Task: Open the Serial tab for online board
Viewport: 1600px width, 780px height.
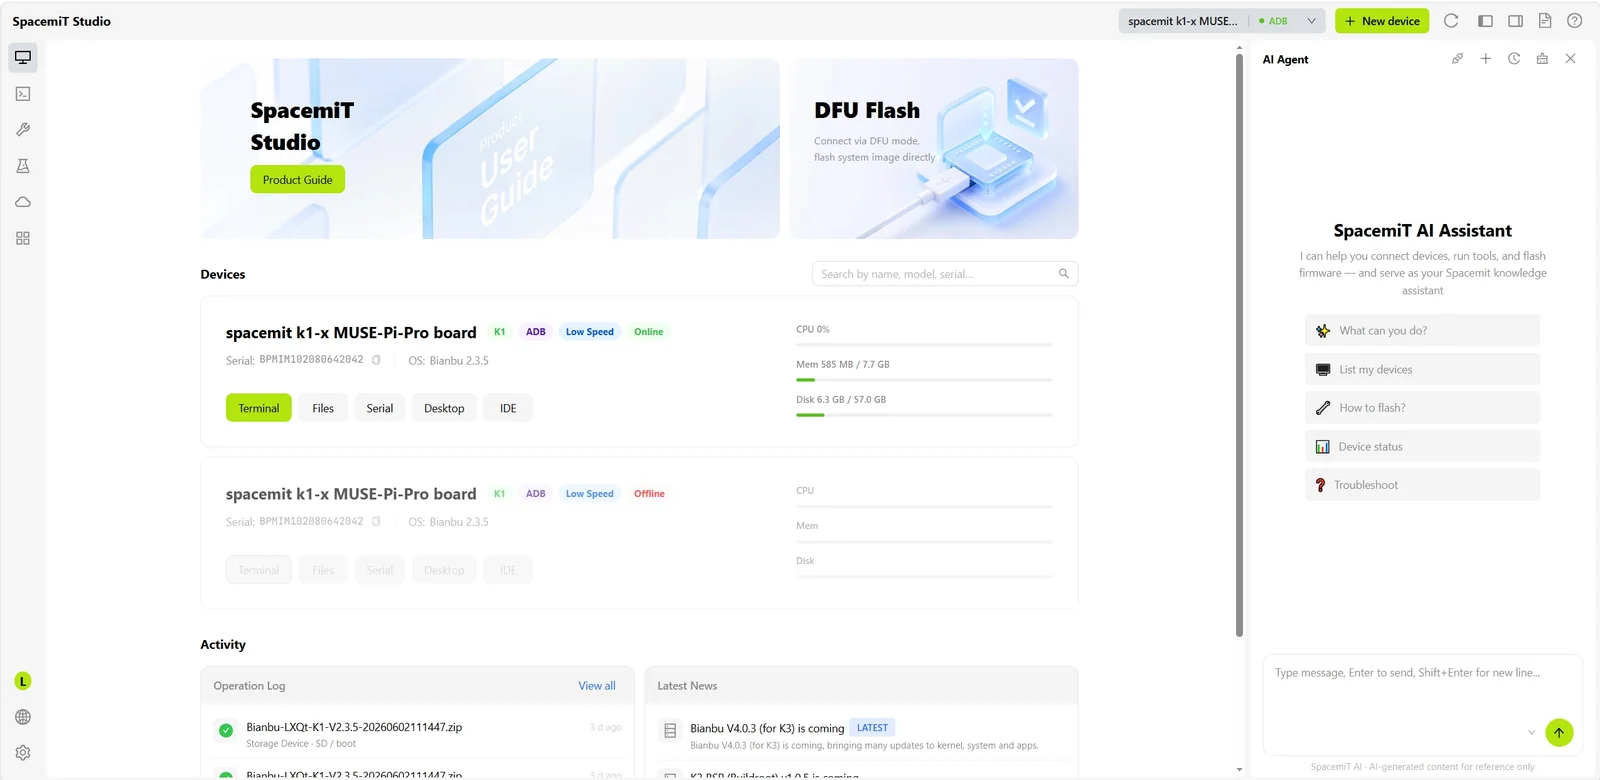Action: [380, 408]
